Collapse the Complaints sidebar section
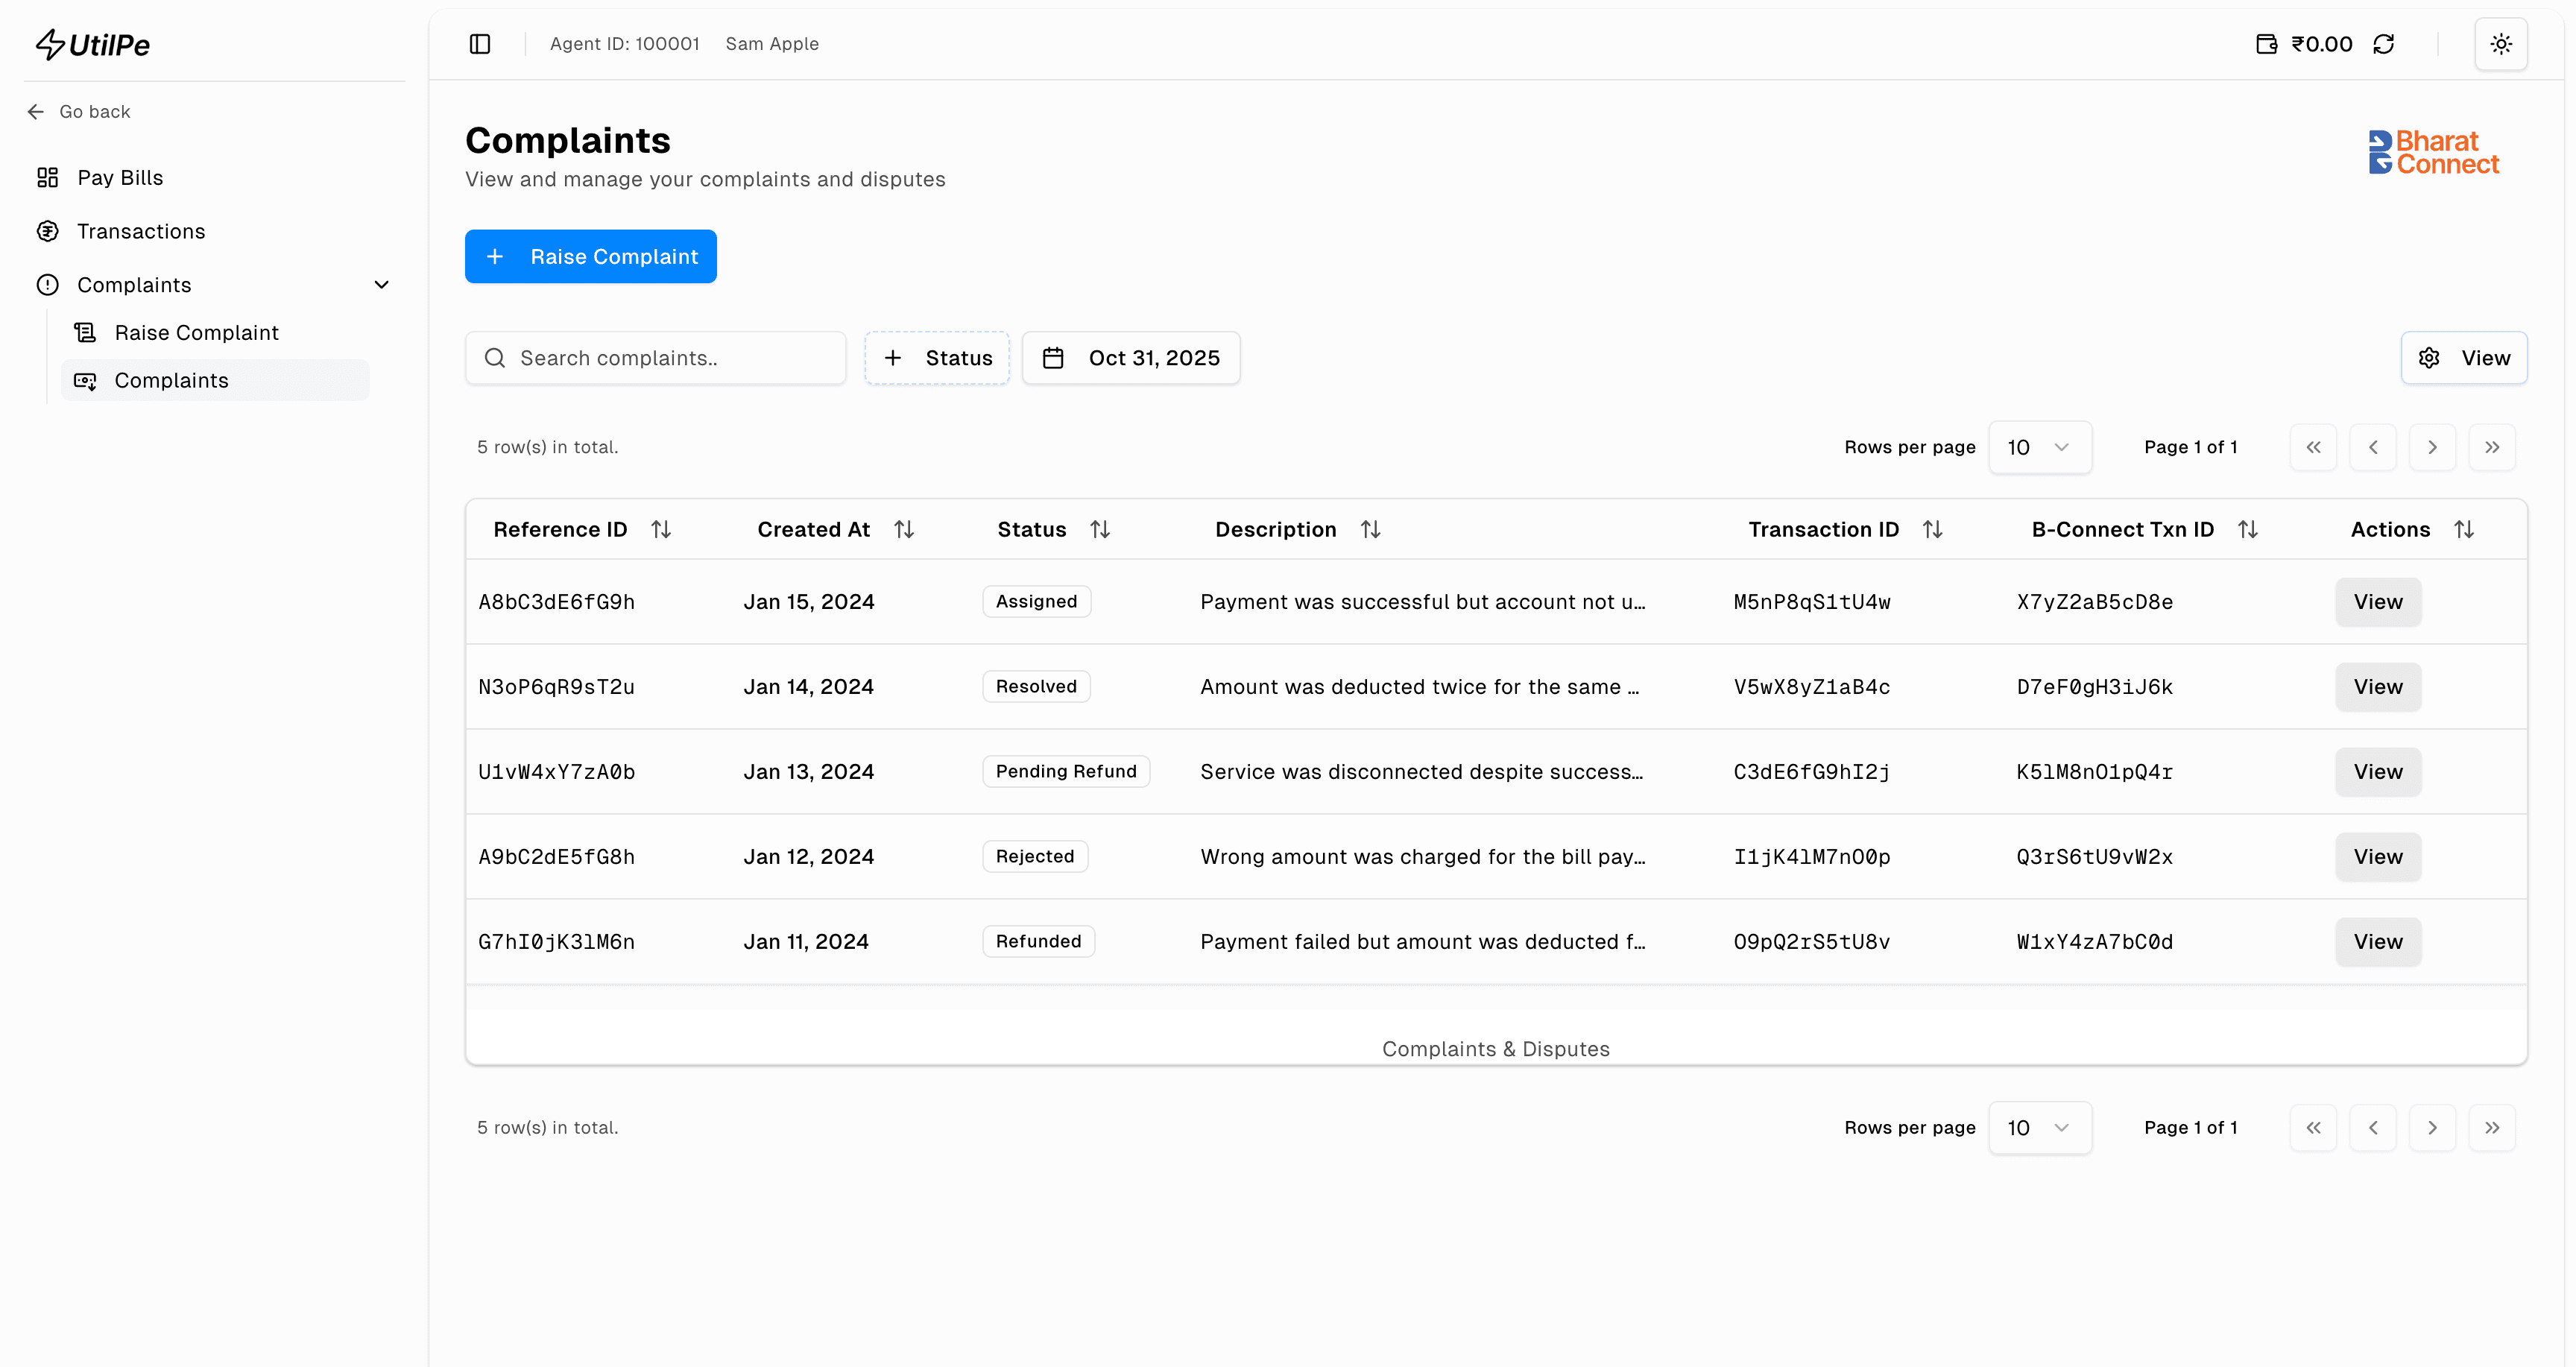 pyautogui.click(x=382, y=285)
